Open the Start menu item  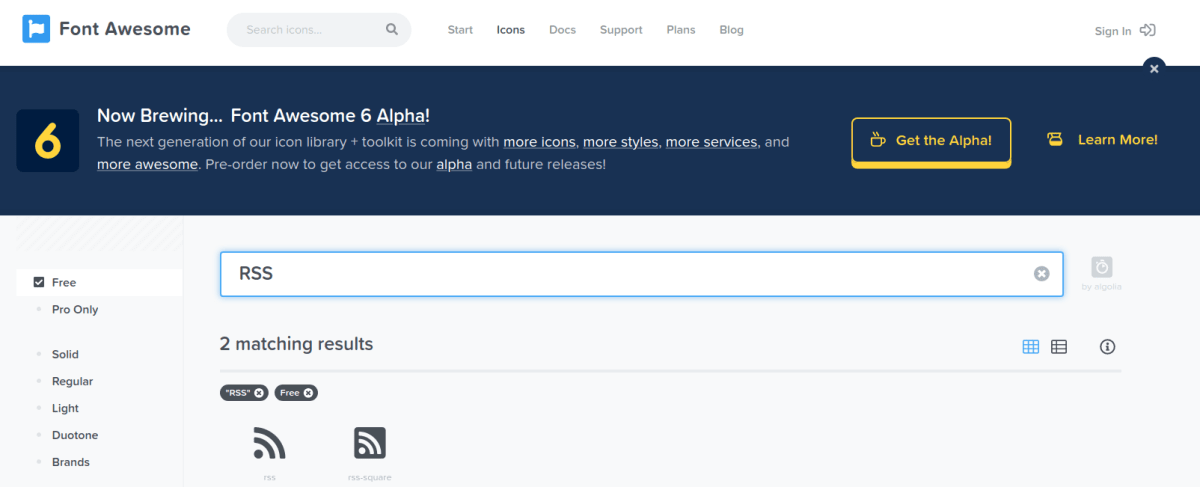click(x=460, y=30)
